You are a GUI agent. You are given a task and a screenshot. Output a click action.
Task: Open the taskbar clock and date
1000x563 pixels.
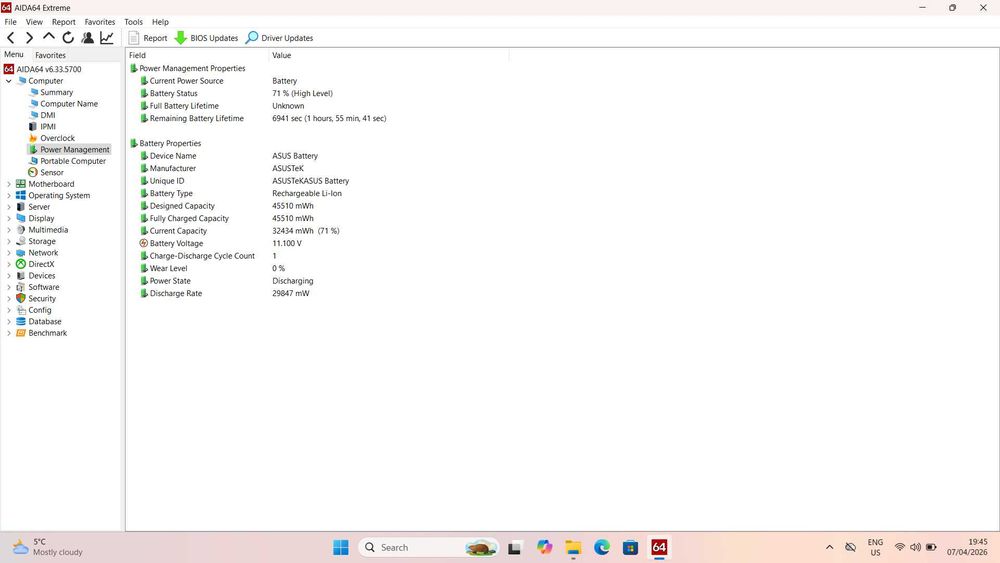pos(967,547)
